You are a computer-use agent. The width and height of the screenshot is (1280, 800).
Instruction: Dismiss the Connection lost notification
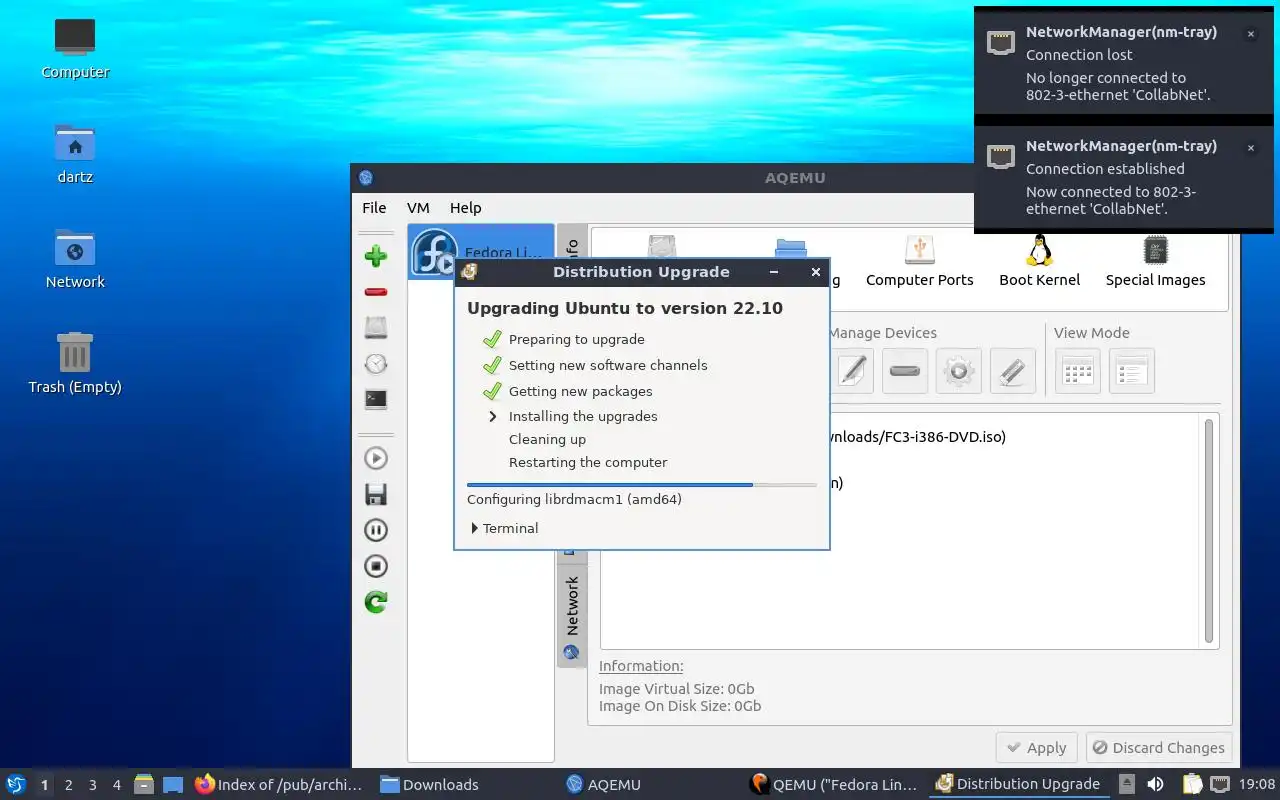point(1250,34)
